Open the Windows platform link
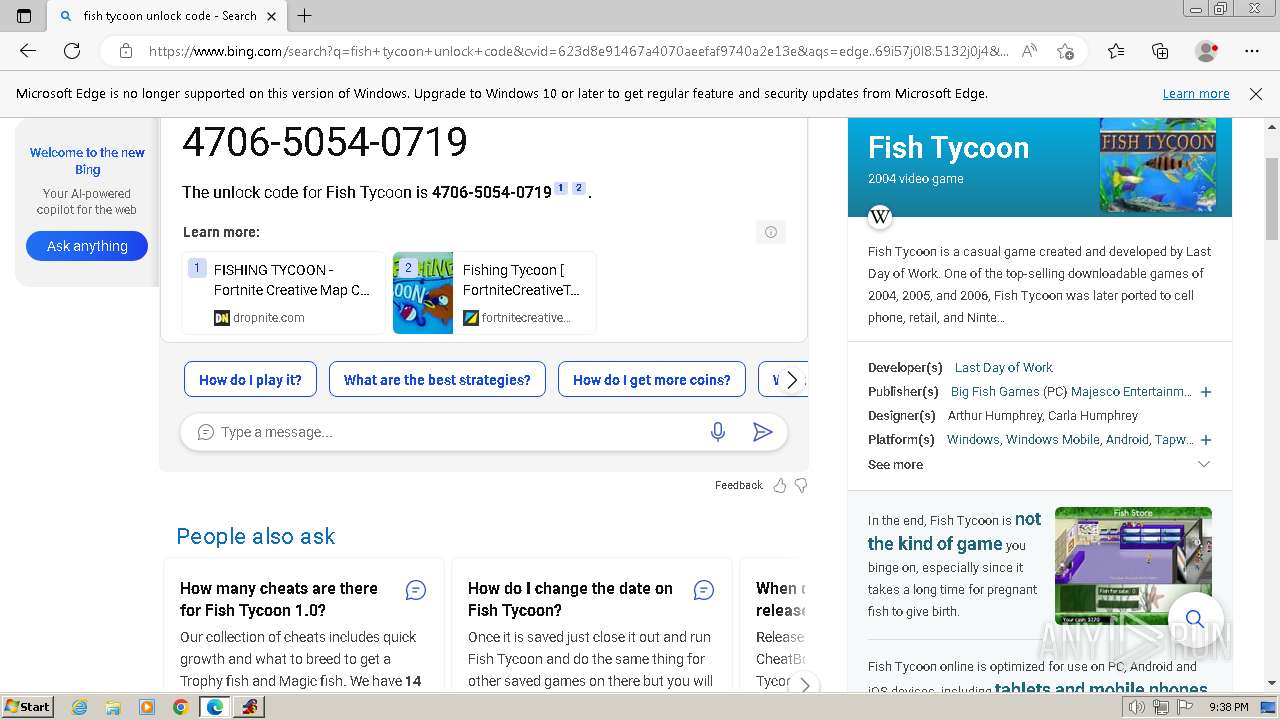 click(973, 440)
